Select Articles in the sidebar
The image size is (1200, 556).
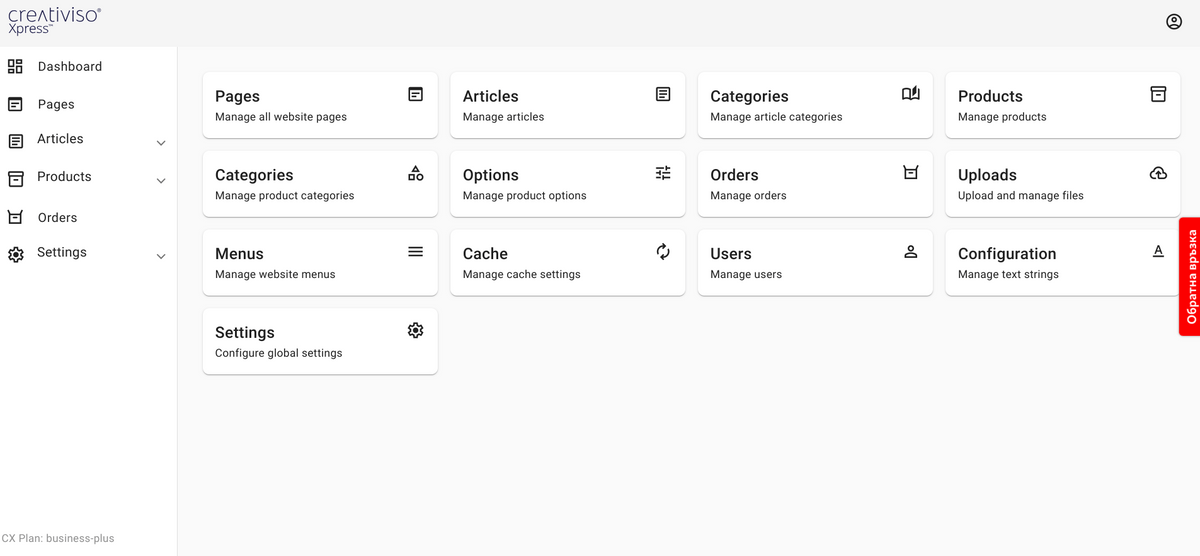click(x=60, y=139)
